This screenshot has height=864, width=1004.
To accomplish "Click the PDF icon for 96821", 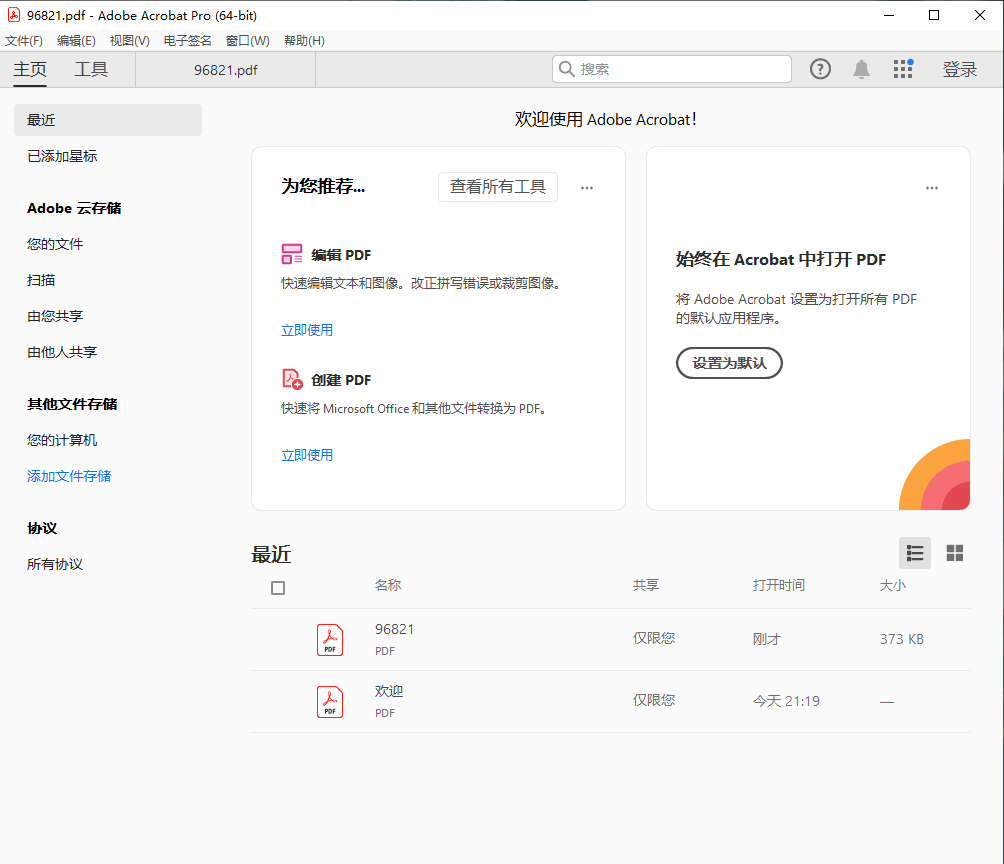I will point(330,639).
